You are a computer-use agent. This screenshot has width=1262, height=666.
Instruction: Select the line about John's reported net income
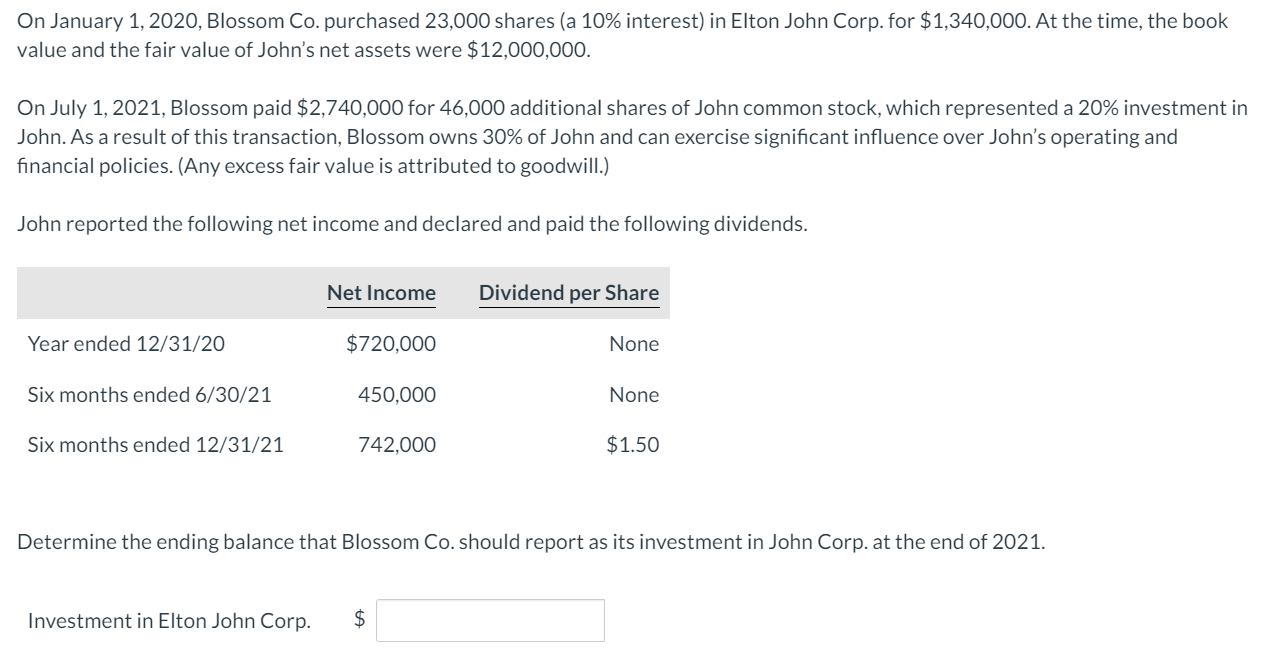tap(412, 223)
